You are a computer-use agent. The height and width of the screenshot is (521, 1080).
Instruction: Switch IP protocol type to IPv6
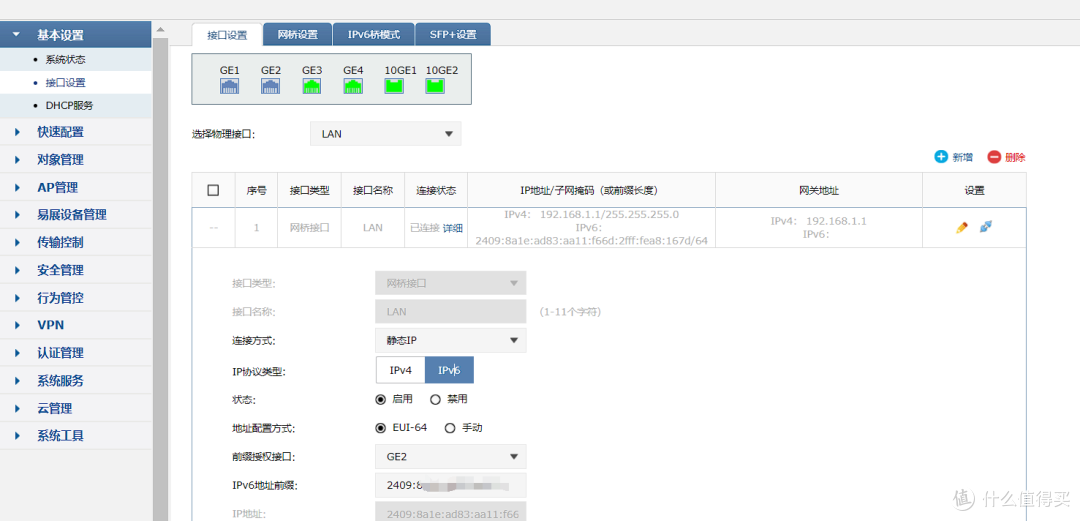[x=449, y=370]
